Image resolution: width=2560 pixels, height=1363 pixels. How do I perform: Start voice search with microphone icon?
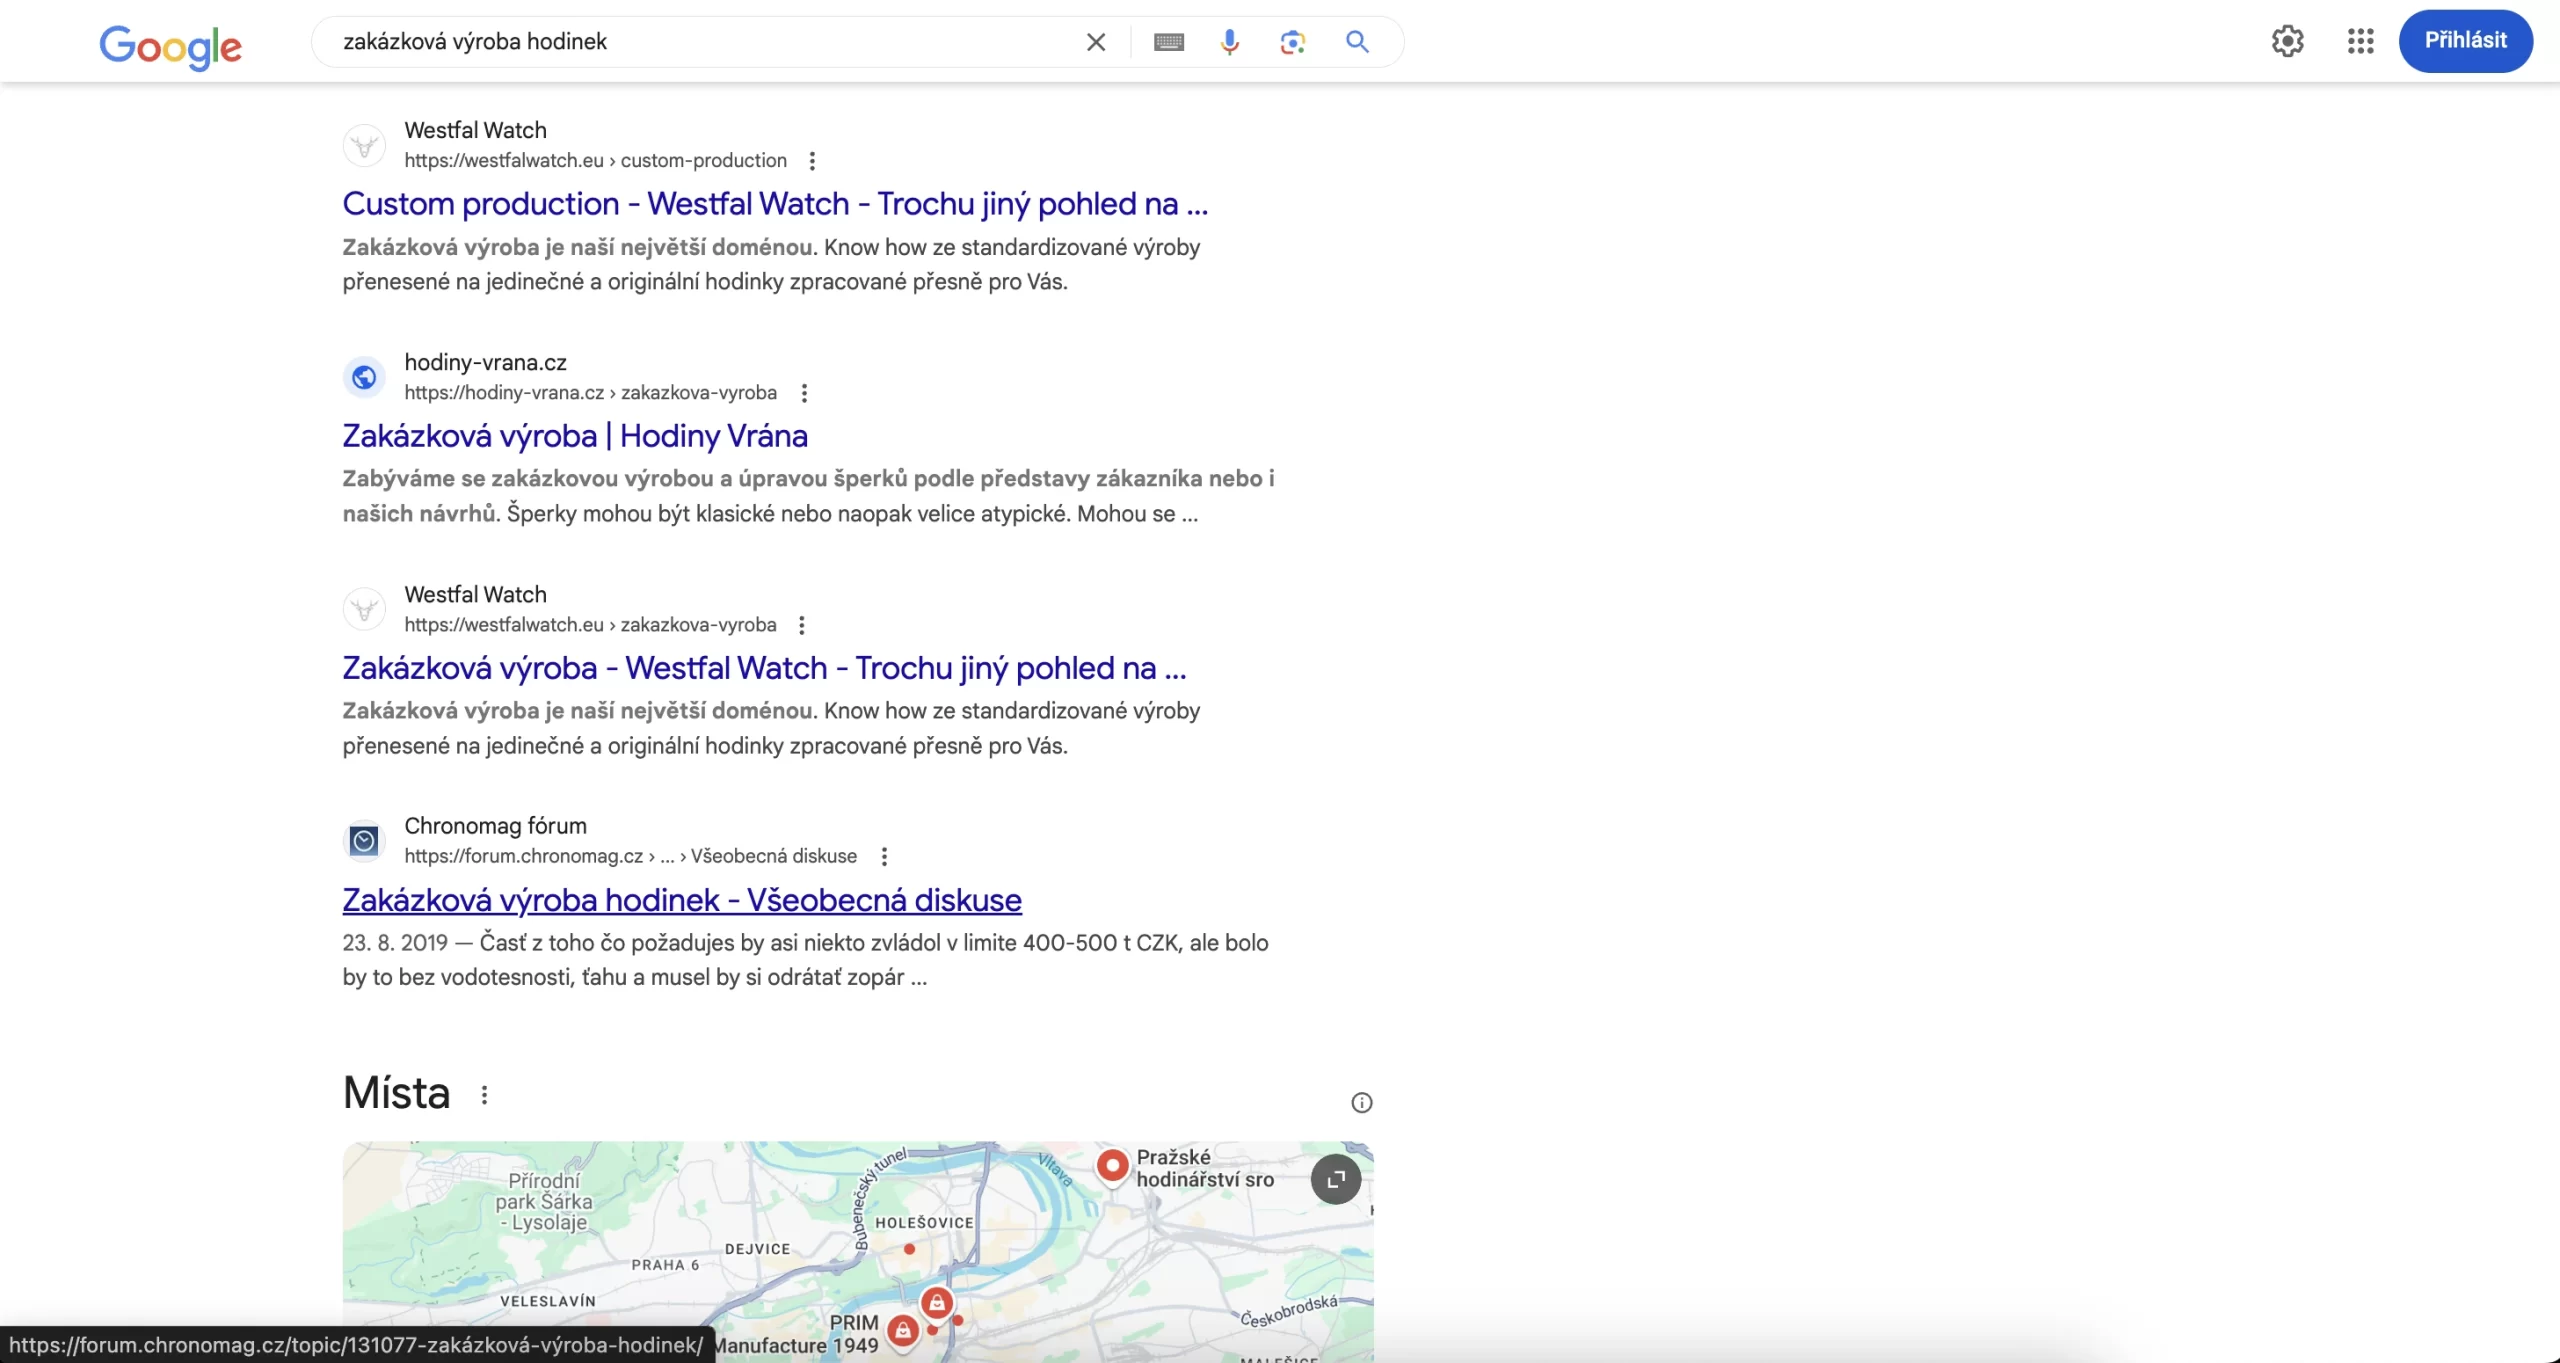[x=1230, y=42]
